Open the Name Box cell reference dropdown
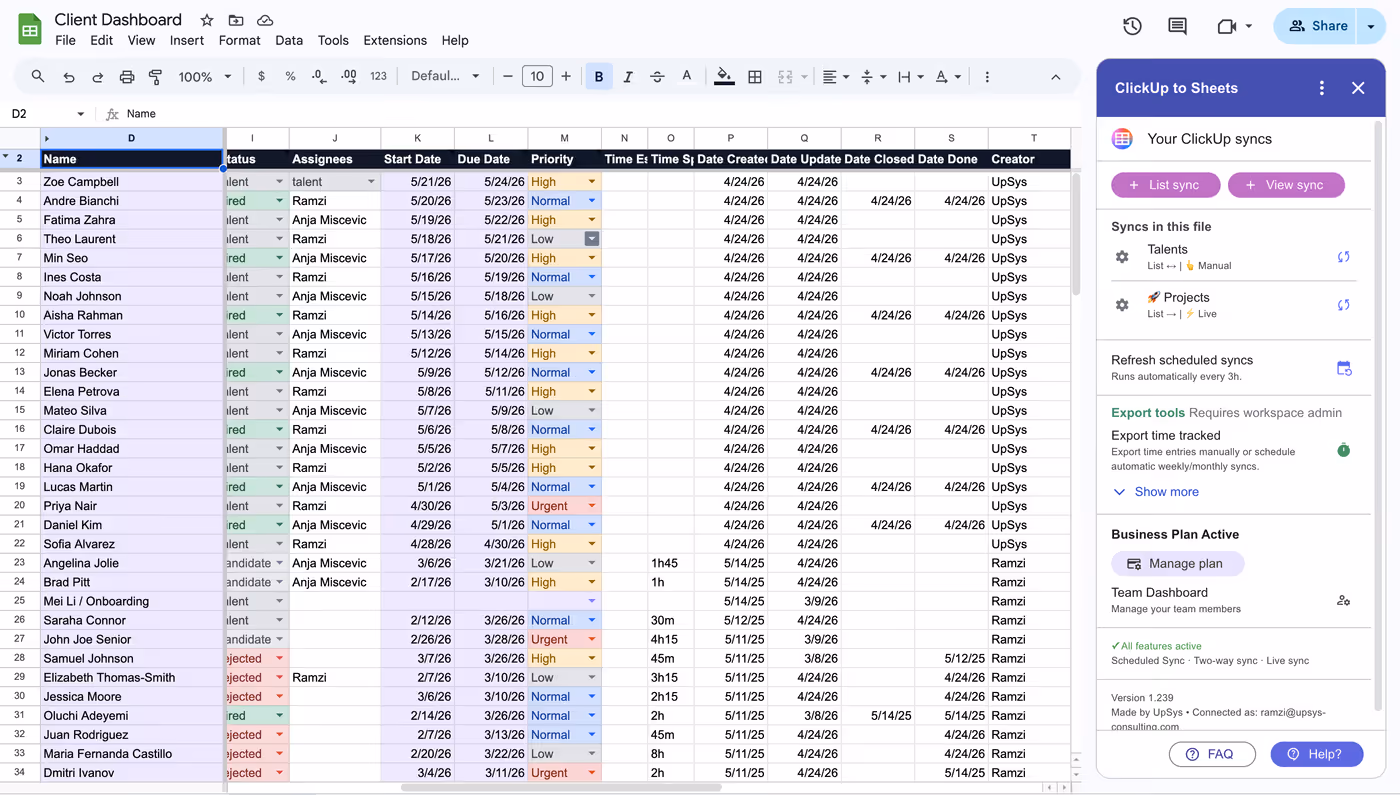Viewport: 1400px width, 795px height. coord(80,114)
